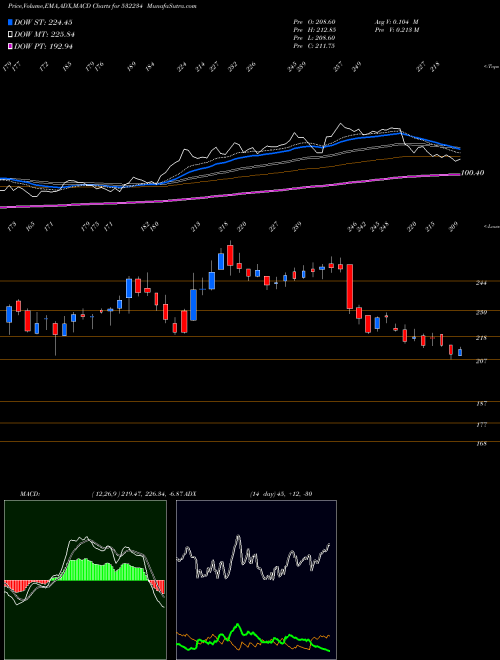The width and height of the screenshot is (500, 660).
Task: Click the 'MACD:' indicator label
Action: (30, 494)
